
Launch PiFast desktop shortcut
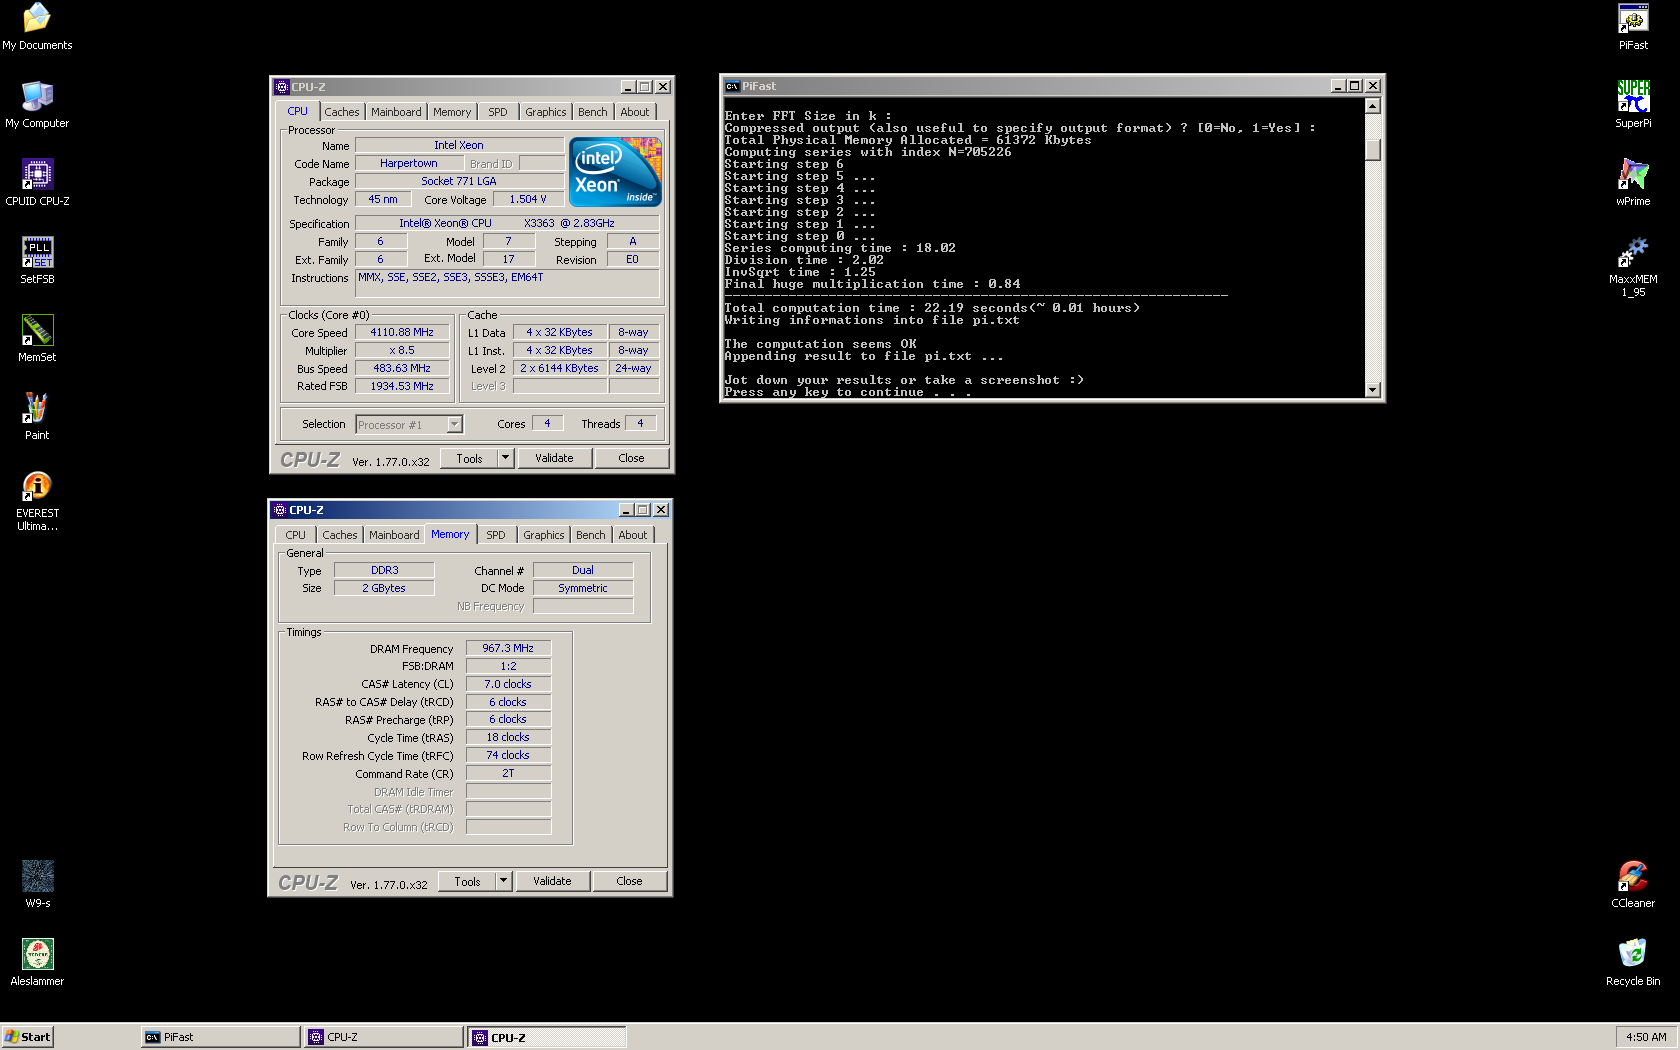(1633, 26)
